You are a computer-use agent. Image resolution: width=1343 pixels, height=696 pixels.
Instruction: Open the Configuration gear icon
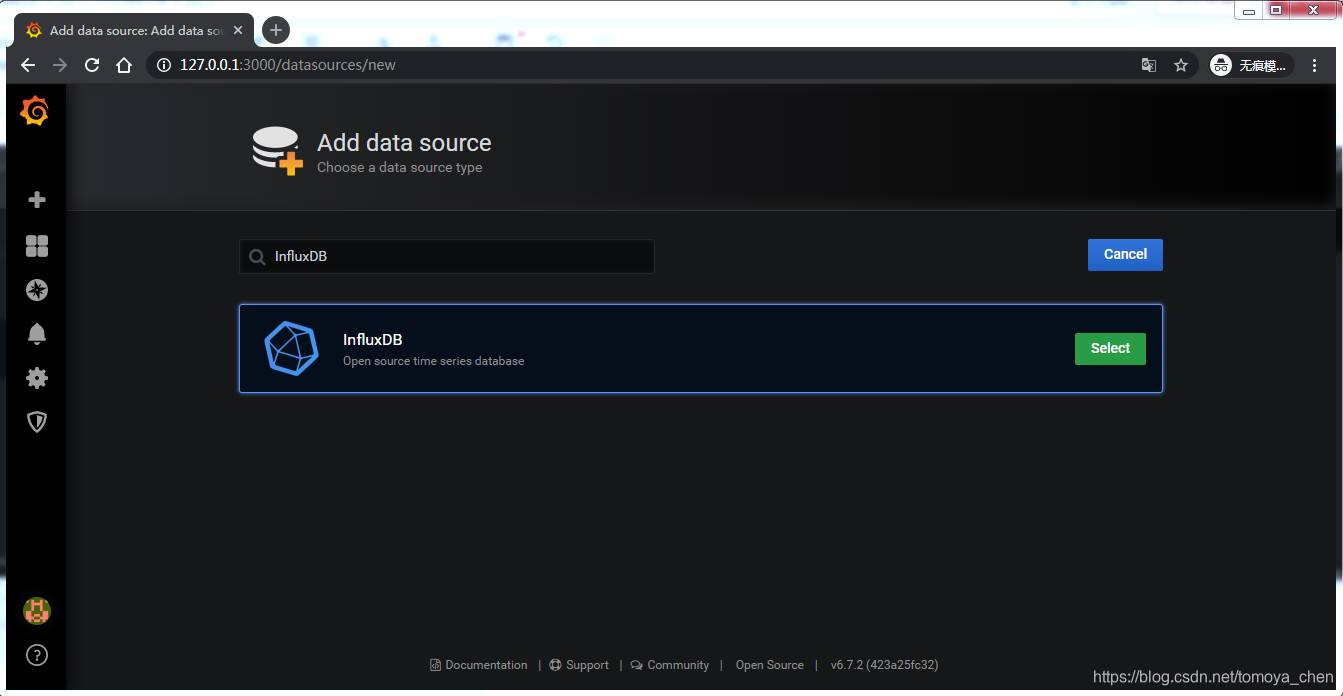pyautogui.click(x=37, y=378)
